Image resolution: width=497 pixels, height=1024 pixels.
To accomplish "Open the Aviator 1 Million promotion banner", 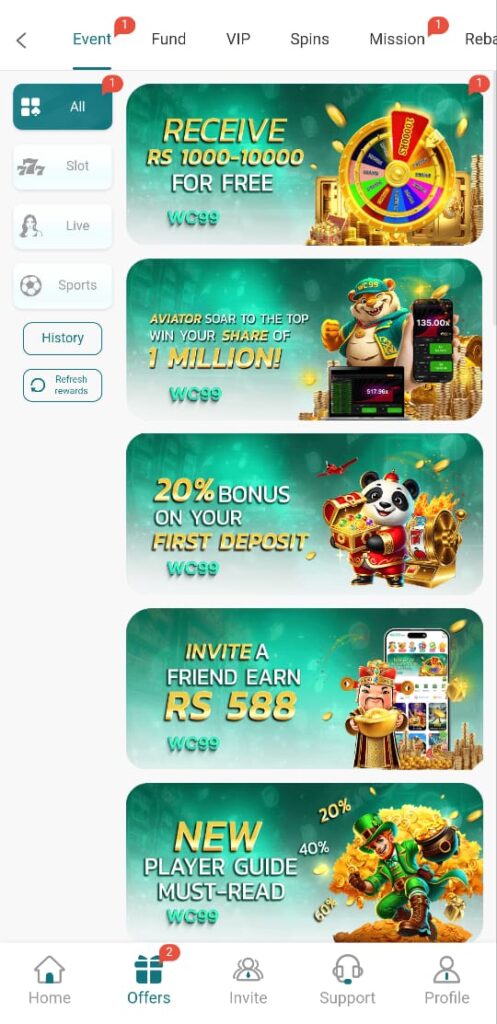I will click(x=304, y=340).
